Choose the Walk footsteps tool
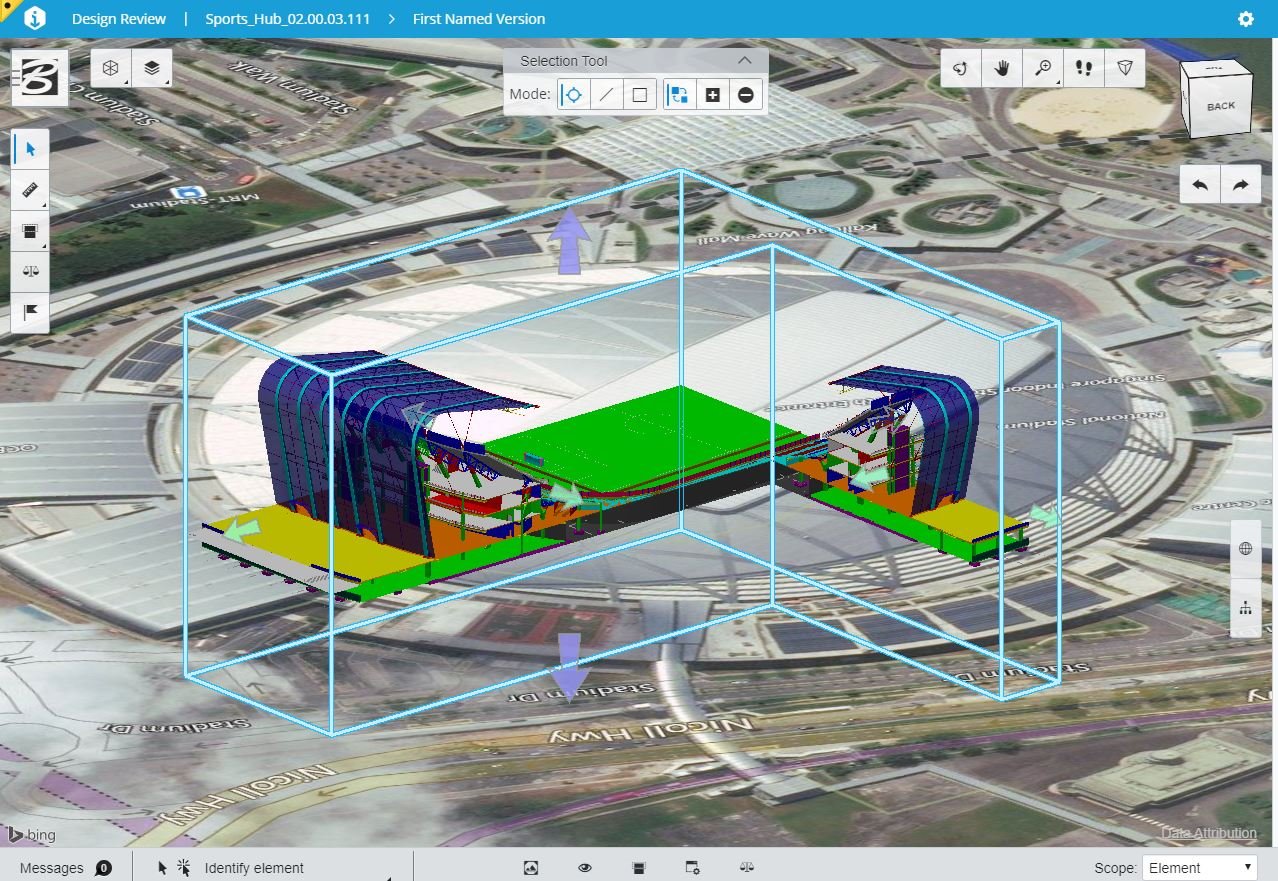The image size is (1278, 881). click(1083, 68)
